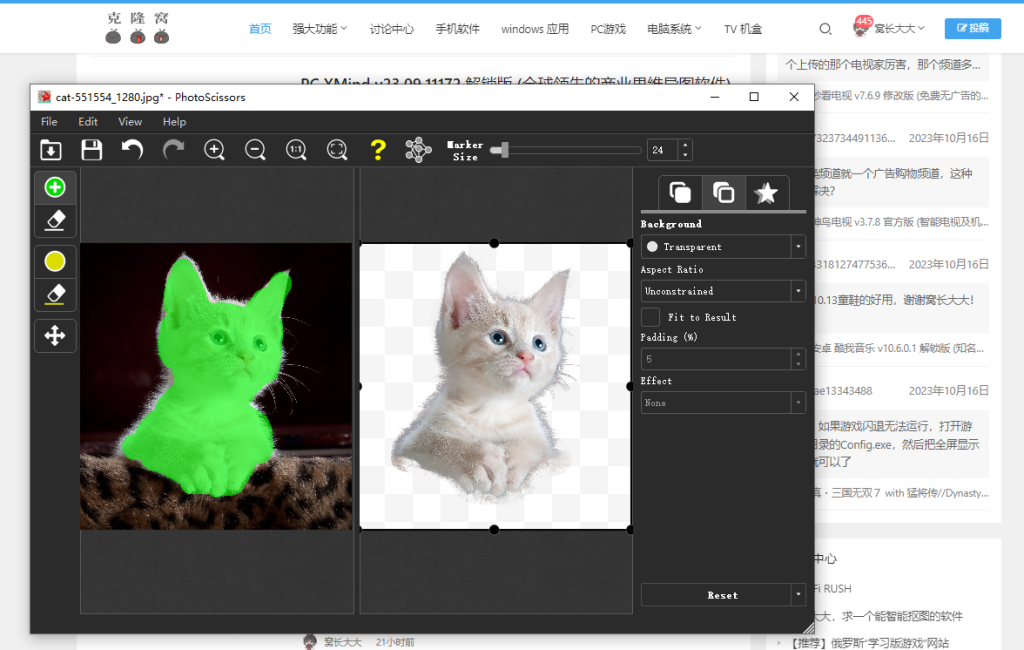Image resolution: width=1024 pixels, height=650 pixels.
Task: Click the website search magnifier icon
Action: (825, 29)
